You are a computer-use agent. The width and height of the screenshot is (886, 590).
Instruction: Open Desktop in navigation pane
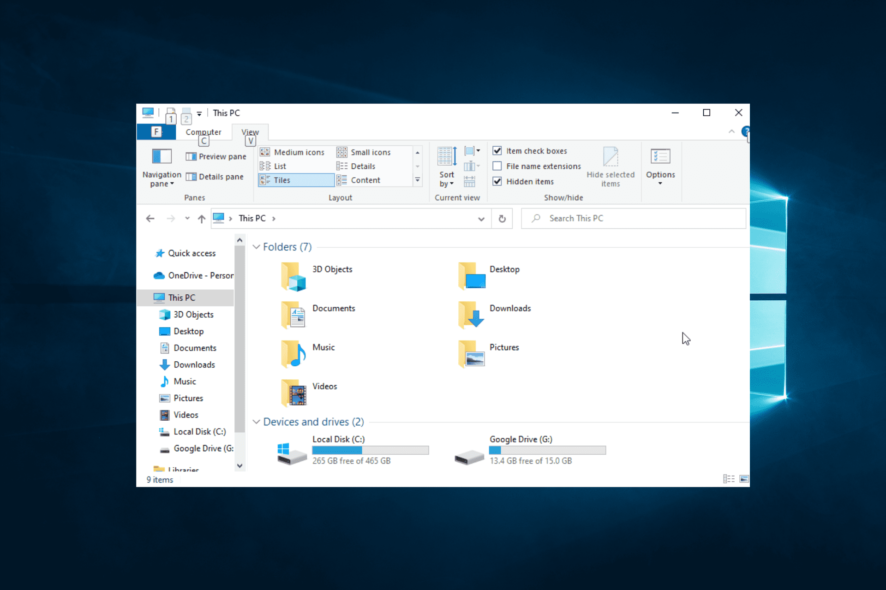point(188,332)
